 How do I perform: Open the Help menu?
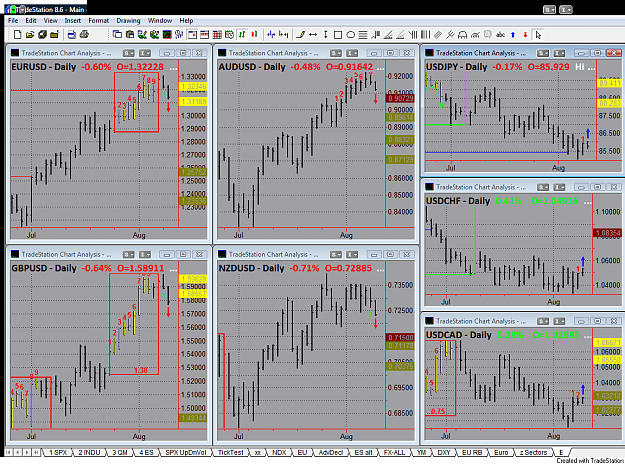(x=186, y=21)
